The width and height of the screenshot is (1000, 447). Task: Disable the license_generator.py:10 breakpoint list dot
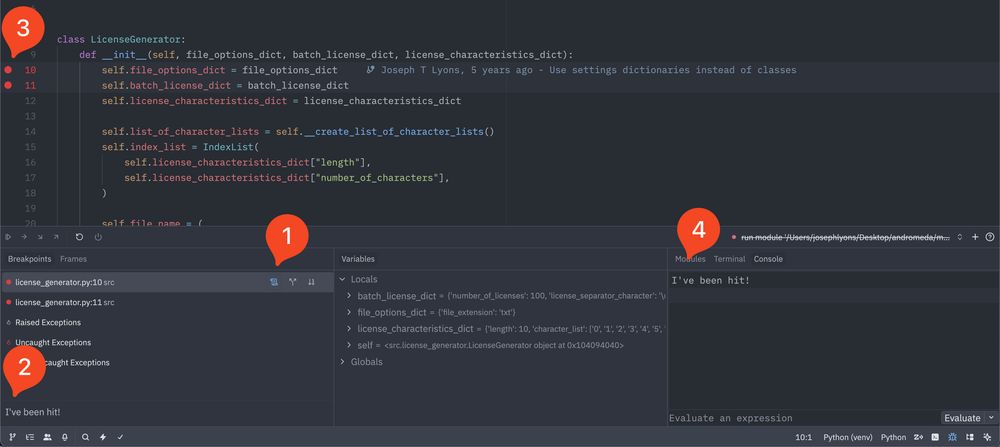point(9,282)
